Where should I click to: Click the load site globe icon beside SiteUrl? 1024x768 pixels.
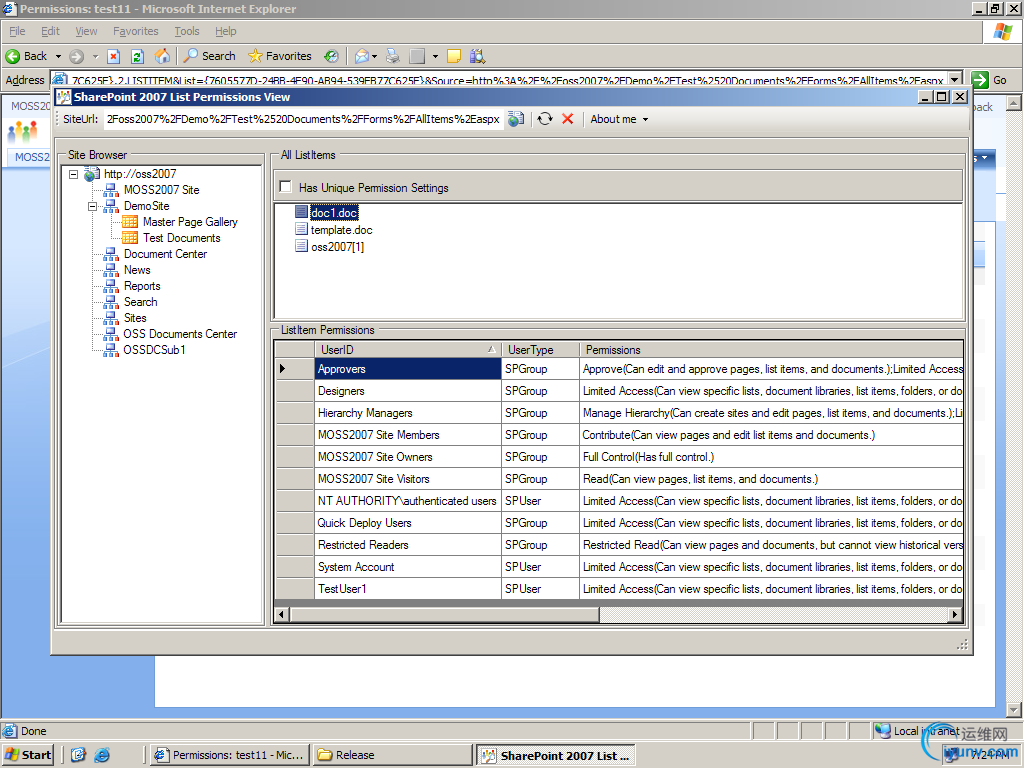[515, 119]
